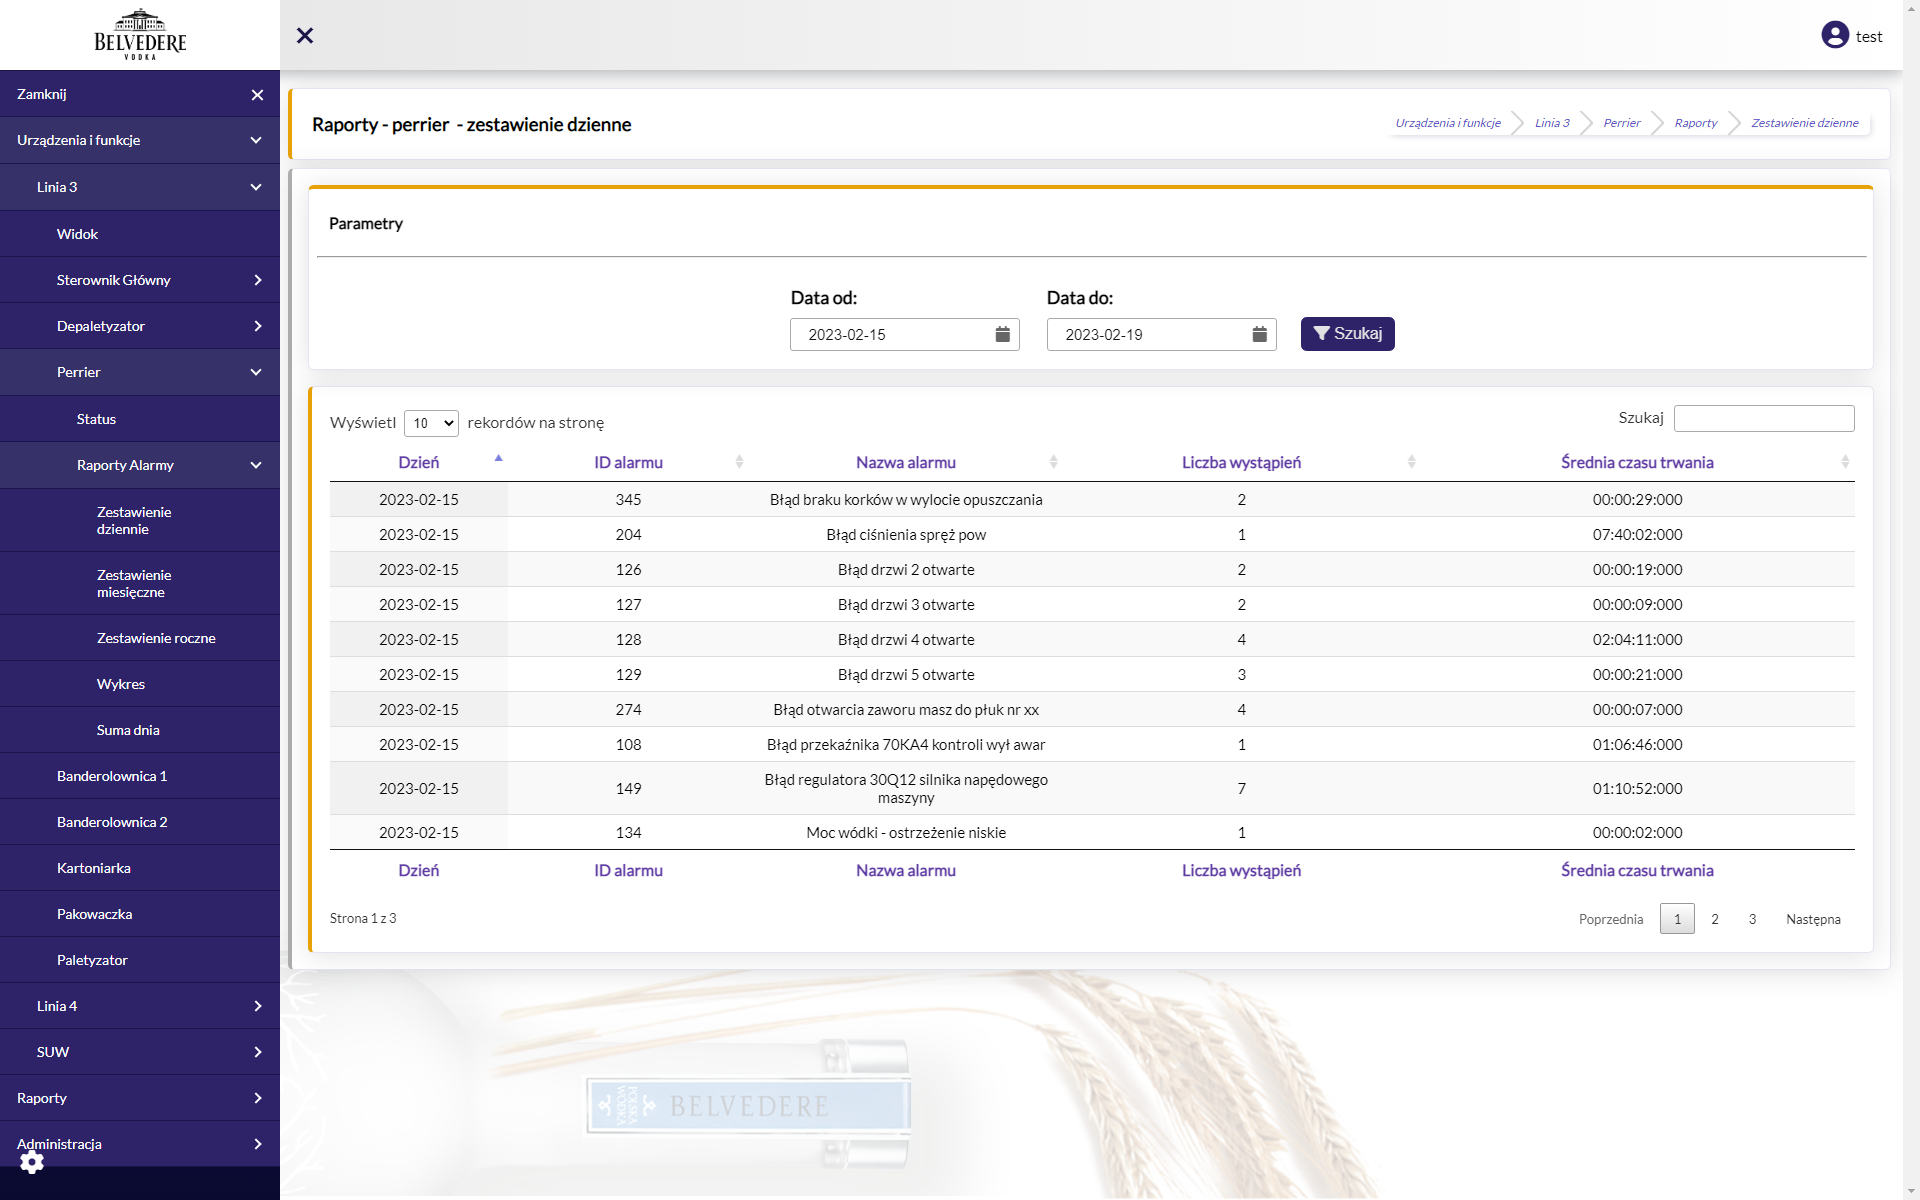Click the Belvedere Vodka logo
The image size is (1920, 1200).
tap(140, 35)
